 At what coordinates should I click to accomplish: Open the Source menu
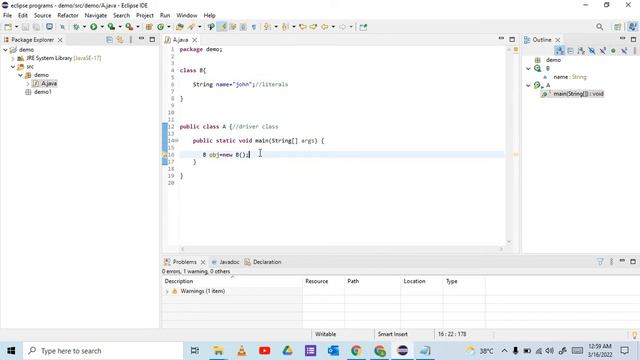click(x=42, y=16)
